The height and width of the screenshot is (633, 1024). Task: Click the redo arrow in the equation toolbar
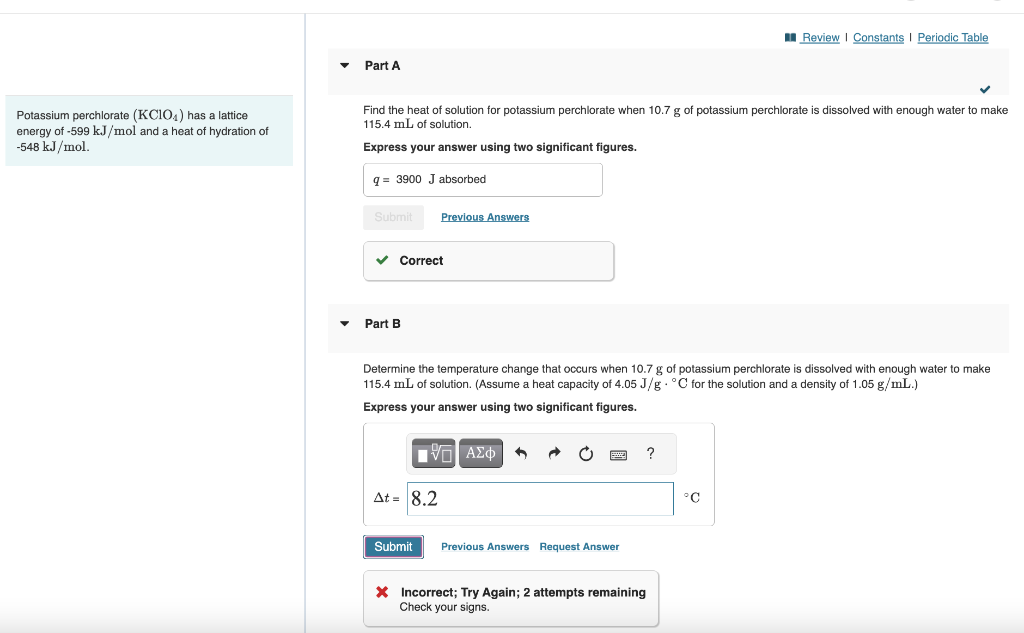click(x=553, y=453)
